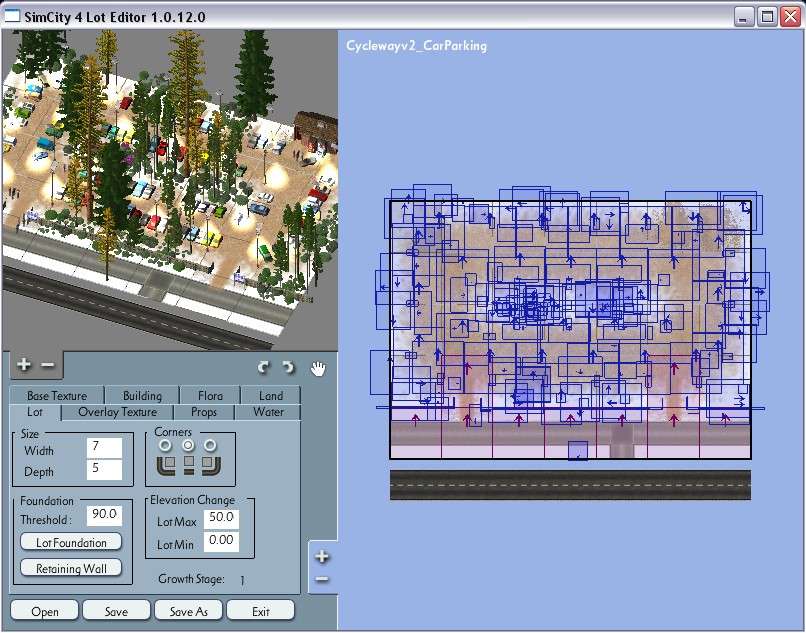Select the Lot tab
806x633 pixels.
(x=35, y=412)
